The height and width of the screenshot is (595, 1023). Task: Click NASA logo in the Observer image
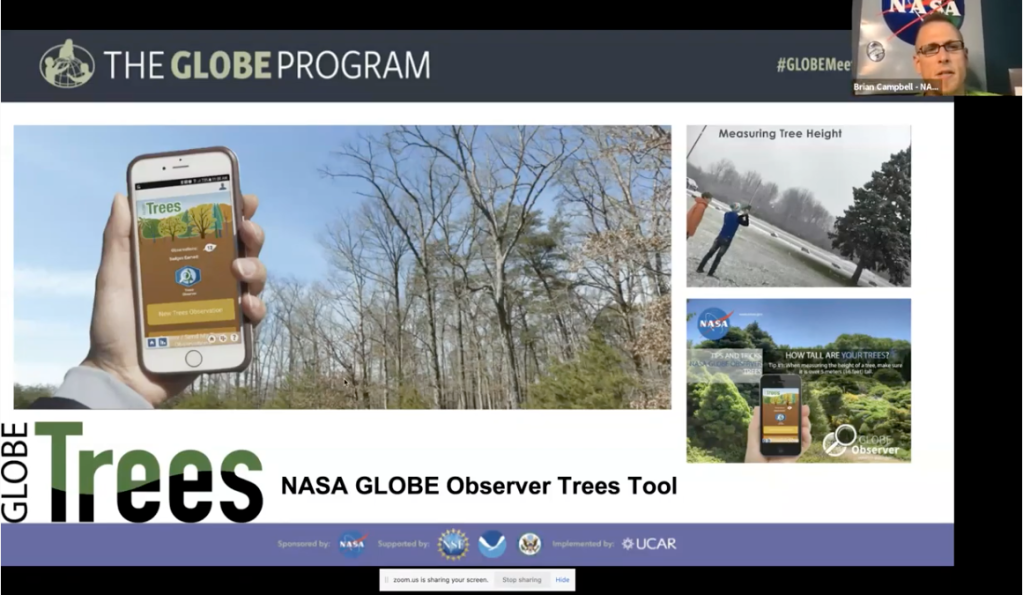(x=714, y=323)
